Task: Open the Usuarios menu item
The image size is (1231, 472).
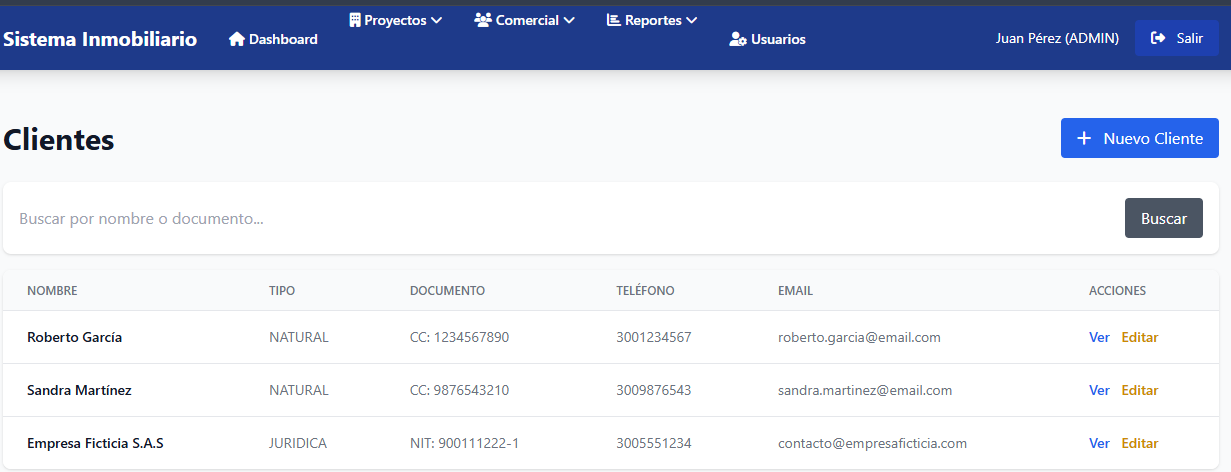Action: (x=767, y=39)
